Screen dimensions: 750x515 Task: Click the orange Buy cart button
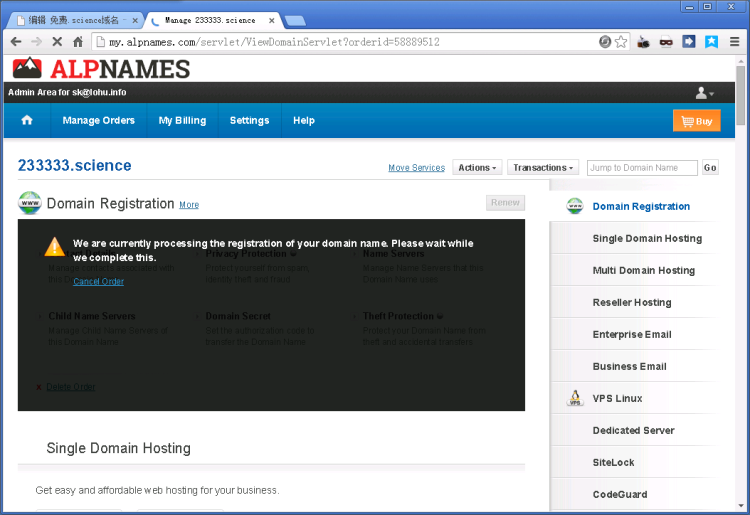696,121
